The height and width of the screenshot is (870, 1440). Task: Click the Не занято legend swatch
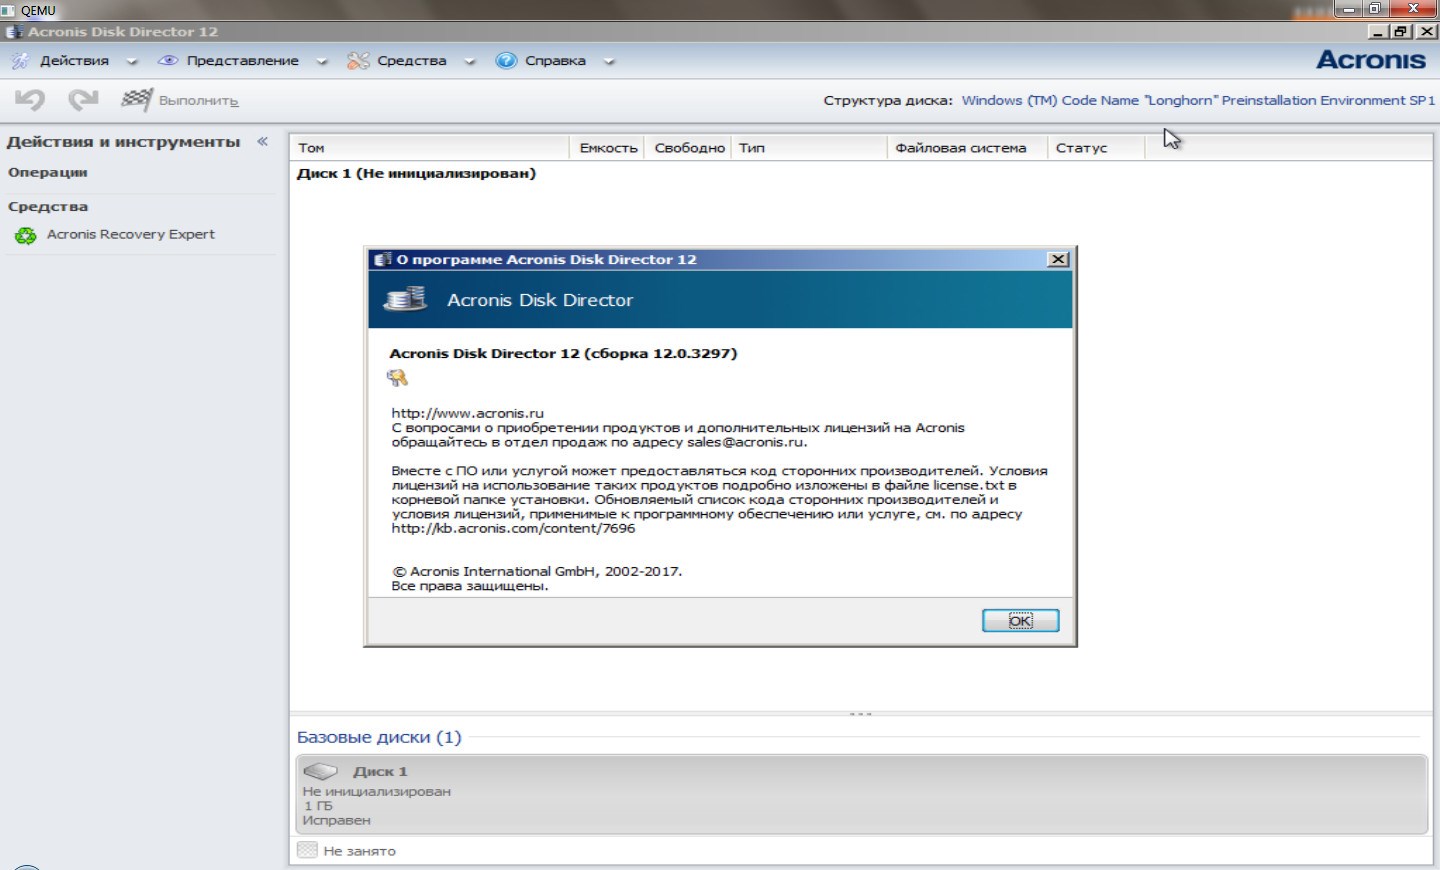click(x=307, y=850)
